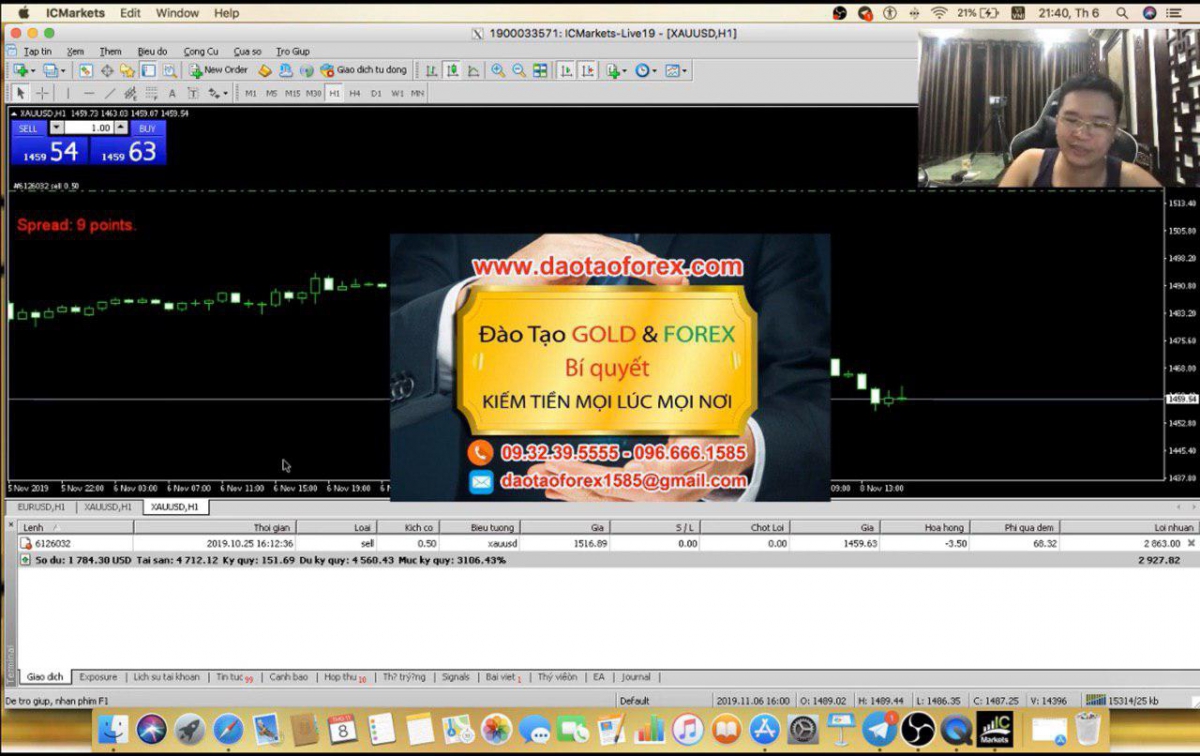Open Edit in the macOS menu bar
The image size is (1200, 756).
[130, 13]
